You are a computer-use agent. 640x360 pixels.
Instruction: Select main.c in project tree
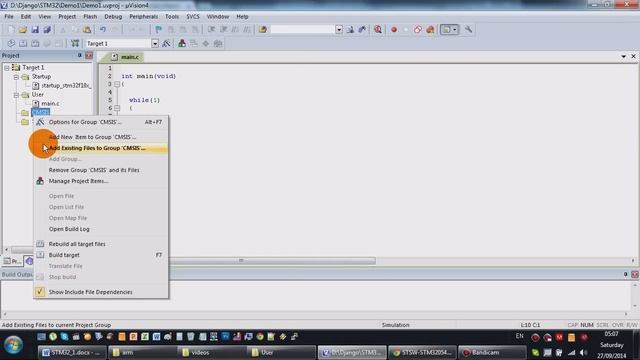pyautogui.click(x=50, y=104)
